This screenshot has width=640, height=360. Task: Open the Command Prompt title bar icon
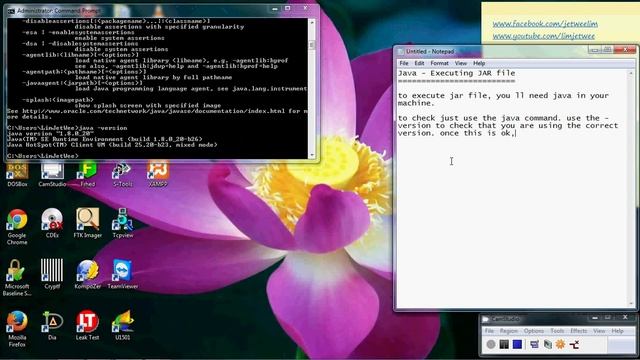click(11, 11)
